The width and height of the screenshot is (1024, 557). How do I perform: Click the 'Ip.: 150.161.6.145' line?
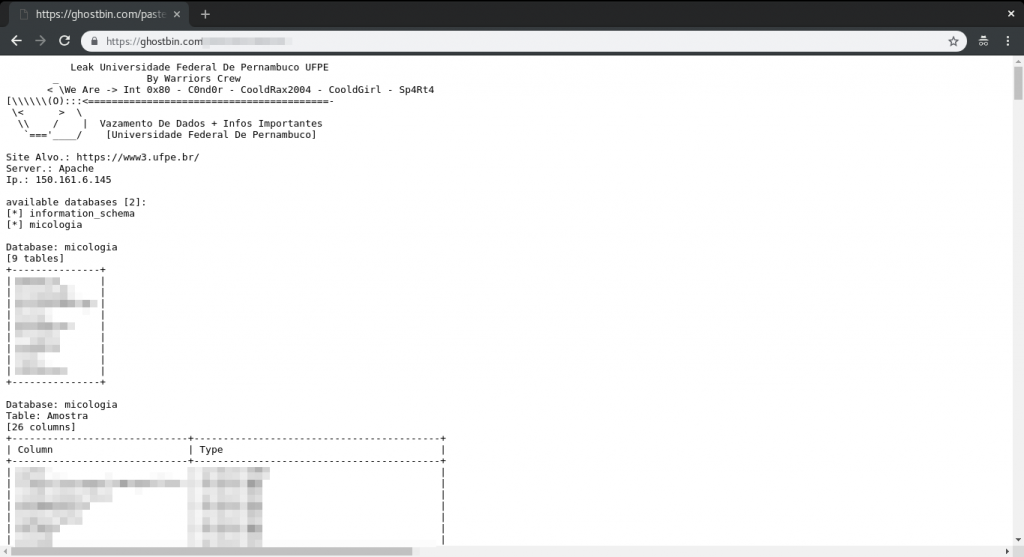(59, 180)
